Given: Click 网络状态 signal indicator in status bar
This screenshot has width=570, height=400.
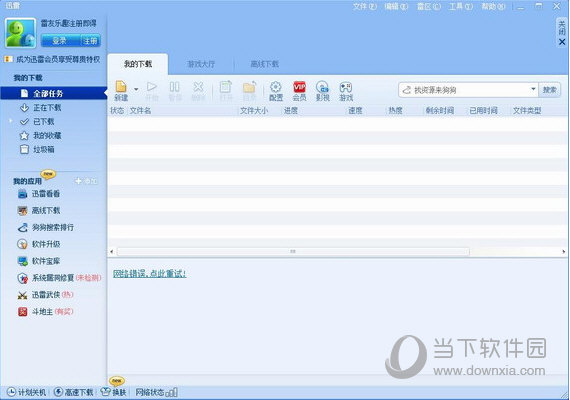Looking at the screenshot, I should (156, 392).
